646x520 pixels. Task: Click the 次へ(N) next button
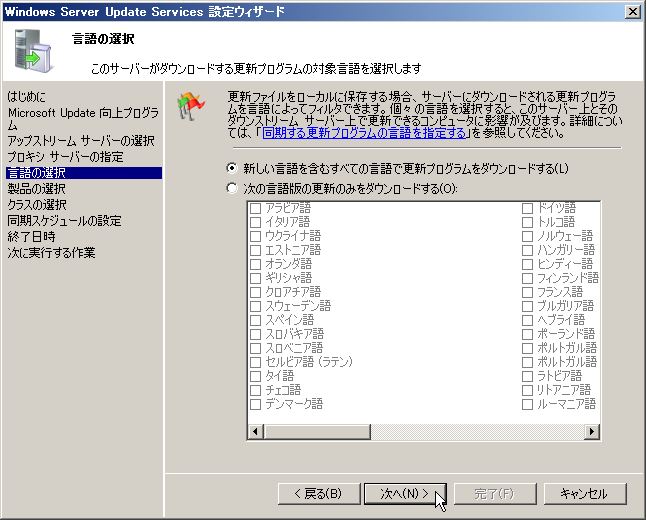(405, 494)
